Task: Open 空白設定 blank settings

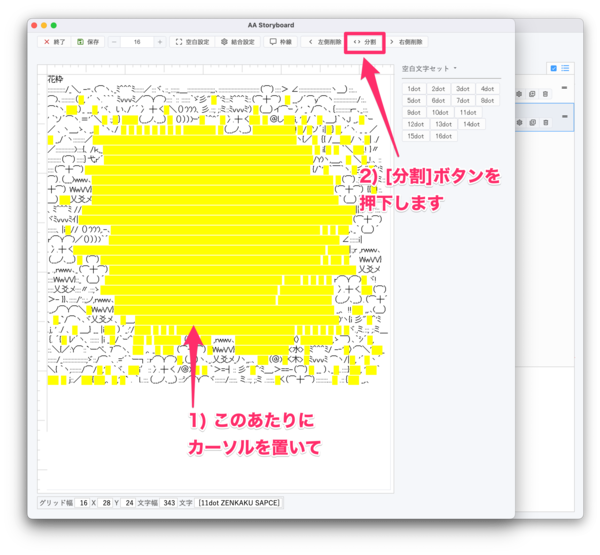Action: 192,42
